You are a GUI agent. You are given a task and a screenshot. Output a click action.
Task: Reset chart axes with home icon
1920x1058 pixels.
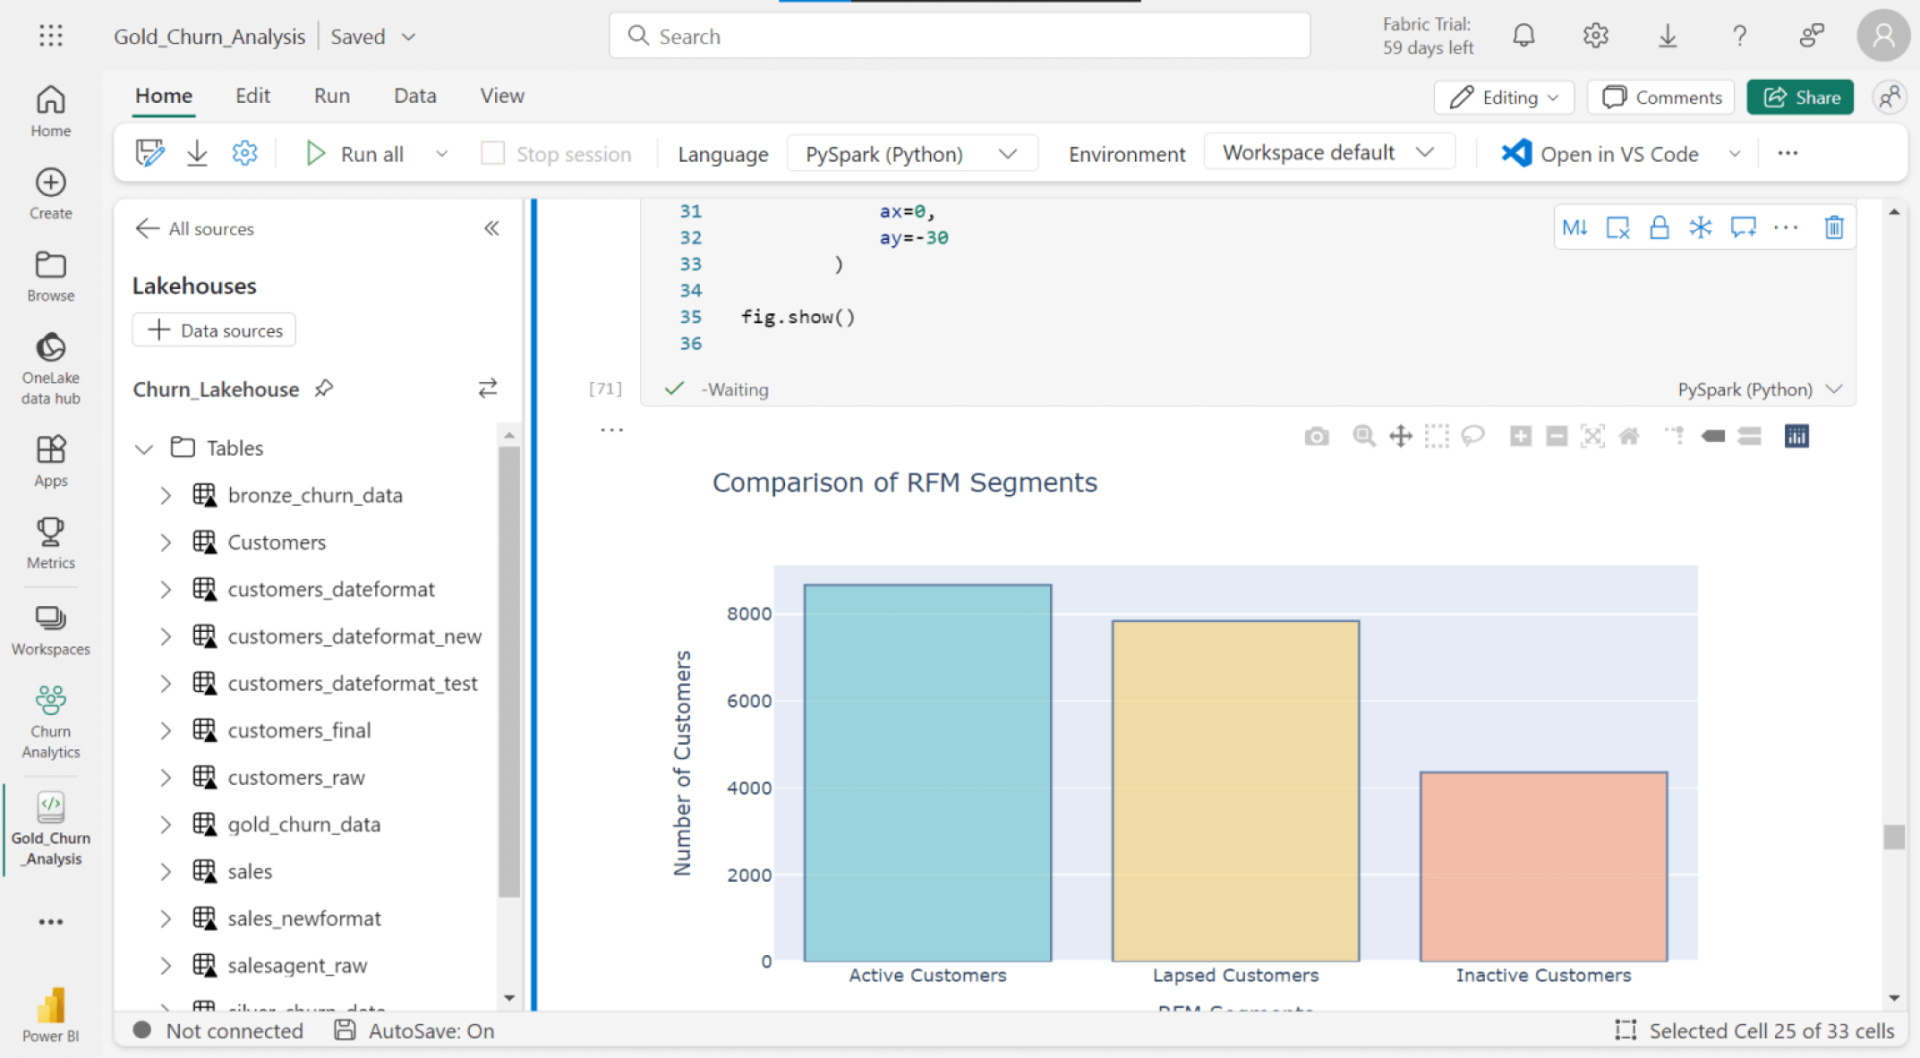(x=1629, y=436)
